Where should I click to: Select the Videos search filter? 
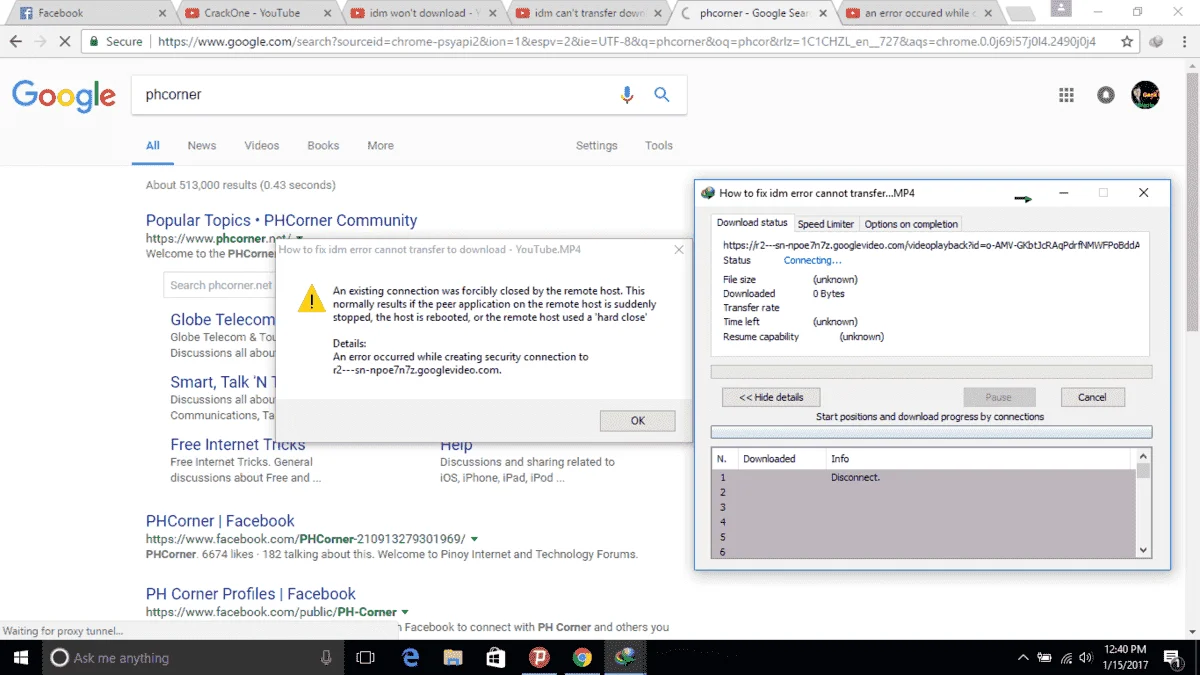pyautogui.click(x=262, y=145)
